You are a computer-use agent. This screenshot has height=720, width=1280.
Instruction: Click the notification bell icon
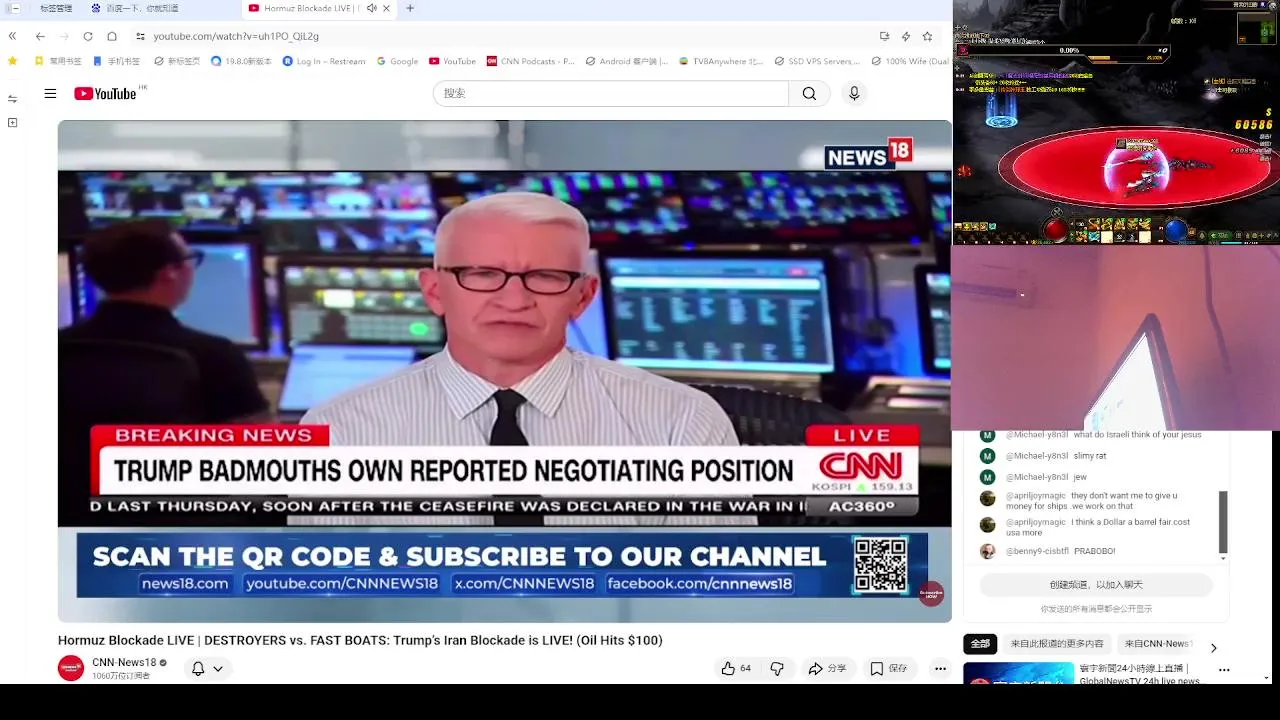pos(198,668)
